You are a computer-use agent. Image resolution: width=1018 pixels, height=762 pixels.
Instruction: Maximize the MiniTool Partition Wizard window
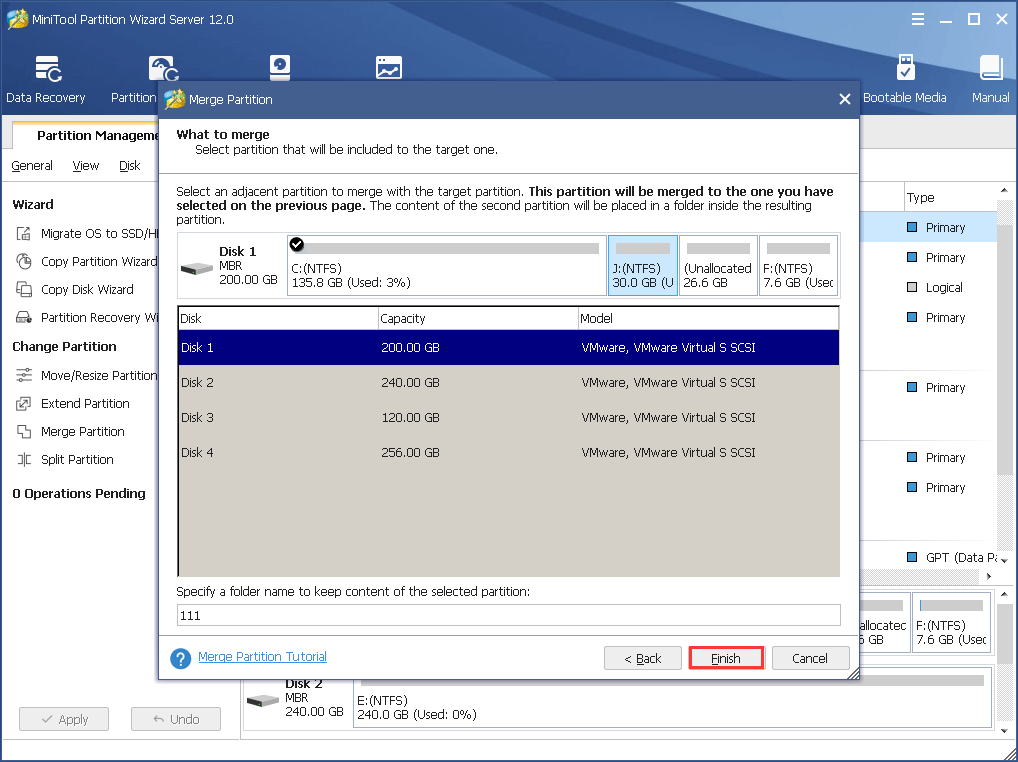click(974, 19)
